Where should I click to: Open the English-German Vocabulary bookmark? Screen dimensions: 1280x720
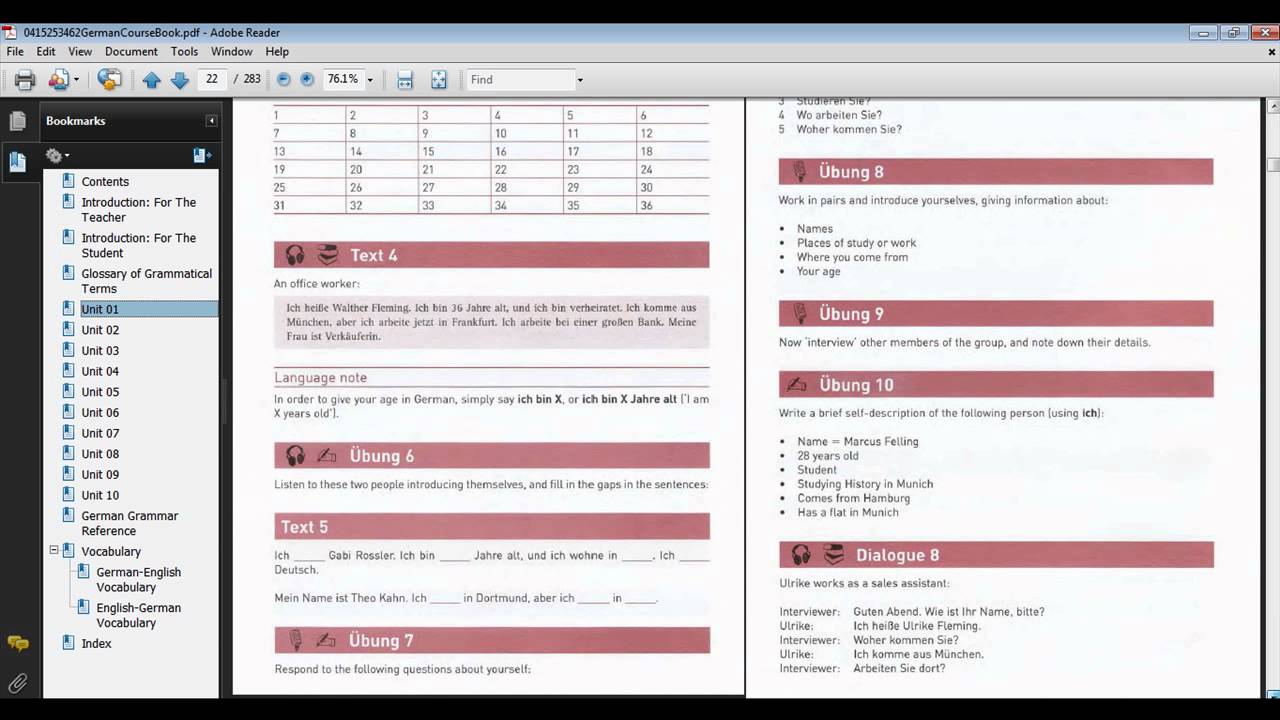coord(139,615)
